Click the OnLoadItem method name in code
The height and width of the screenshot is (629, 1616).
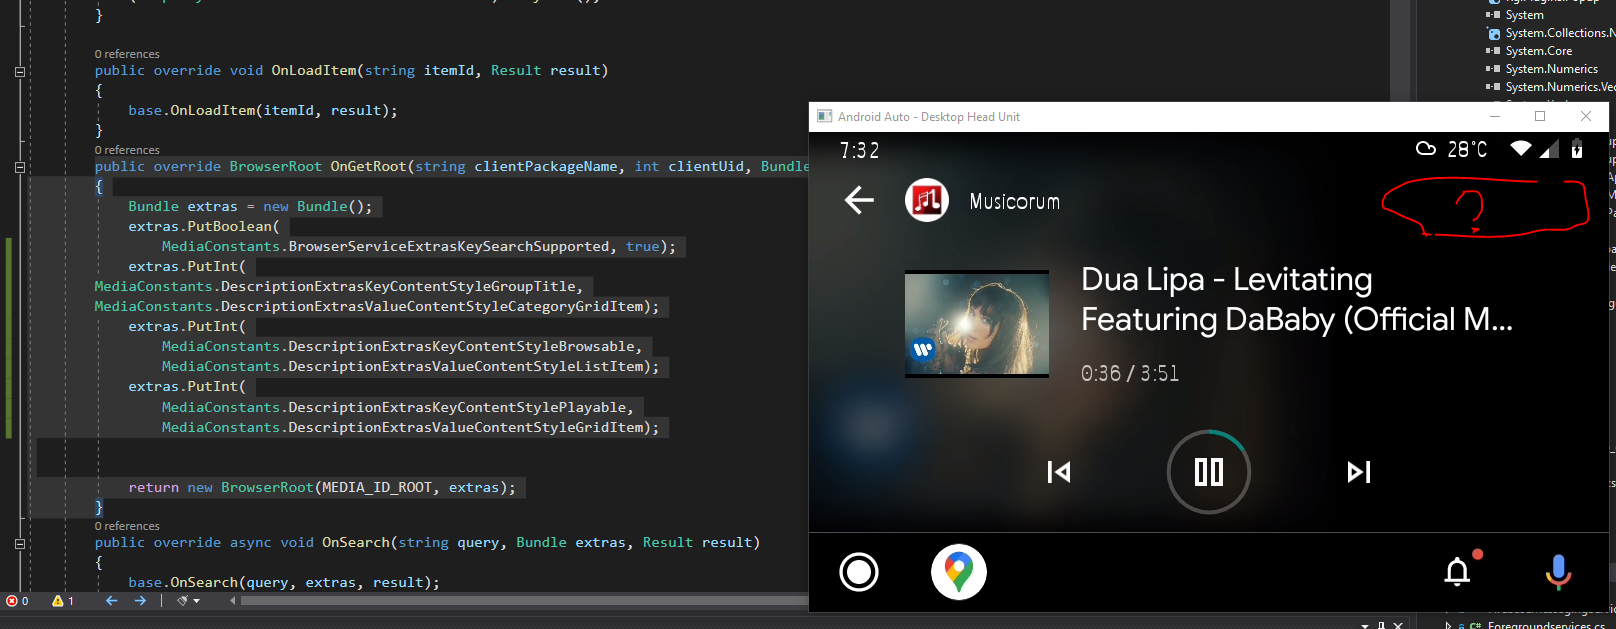coord(313,71)
